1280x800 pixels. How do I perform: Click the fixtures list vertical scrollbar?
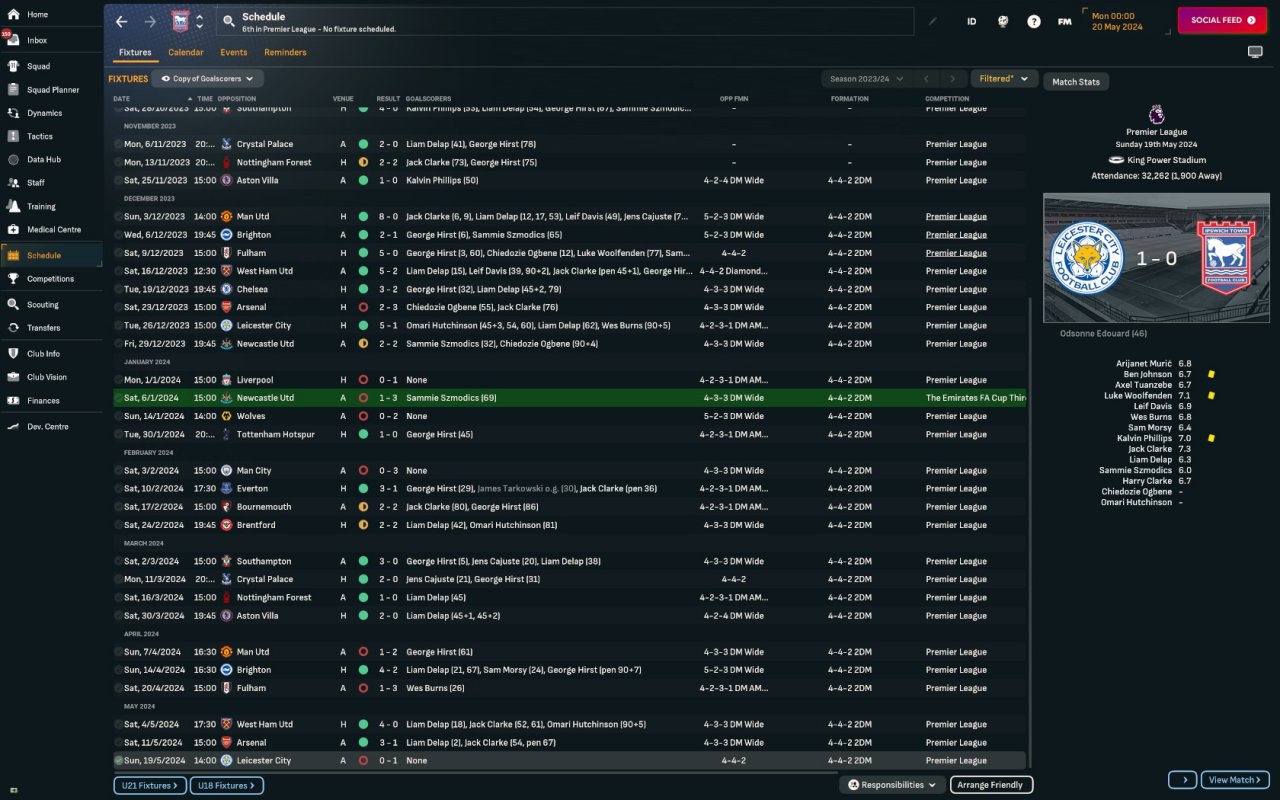click(1031, 532)
